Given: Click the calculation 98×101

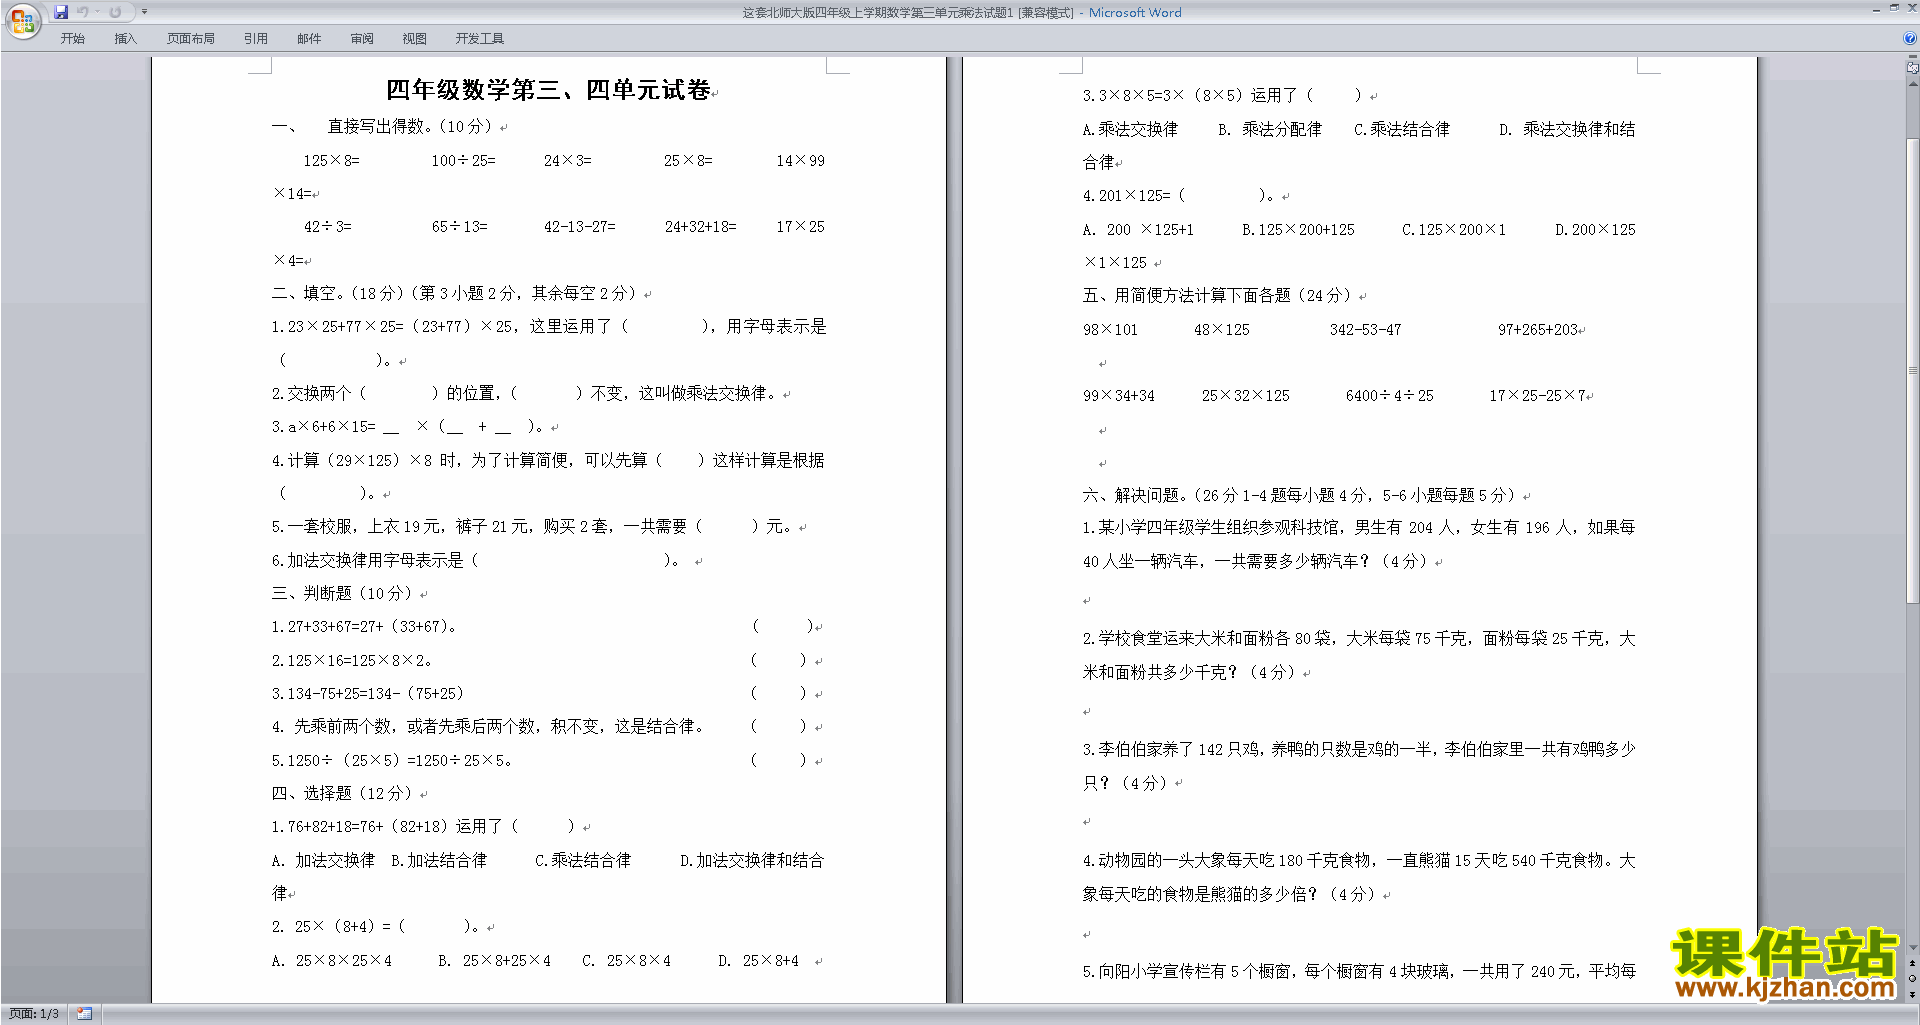Looking at the screenshot, I should [1111, 329].
